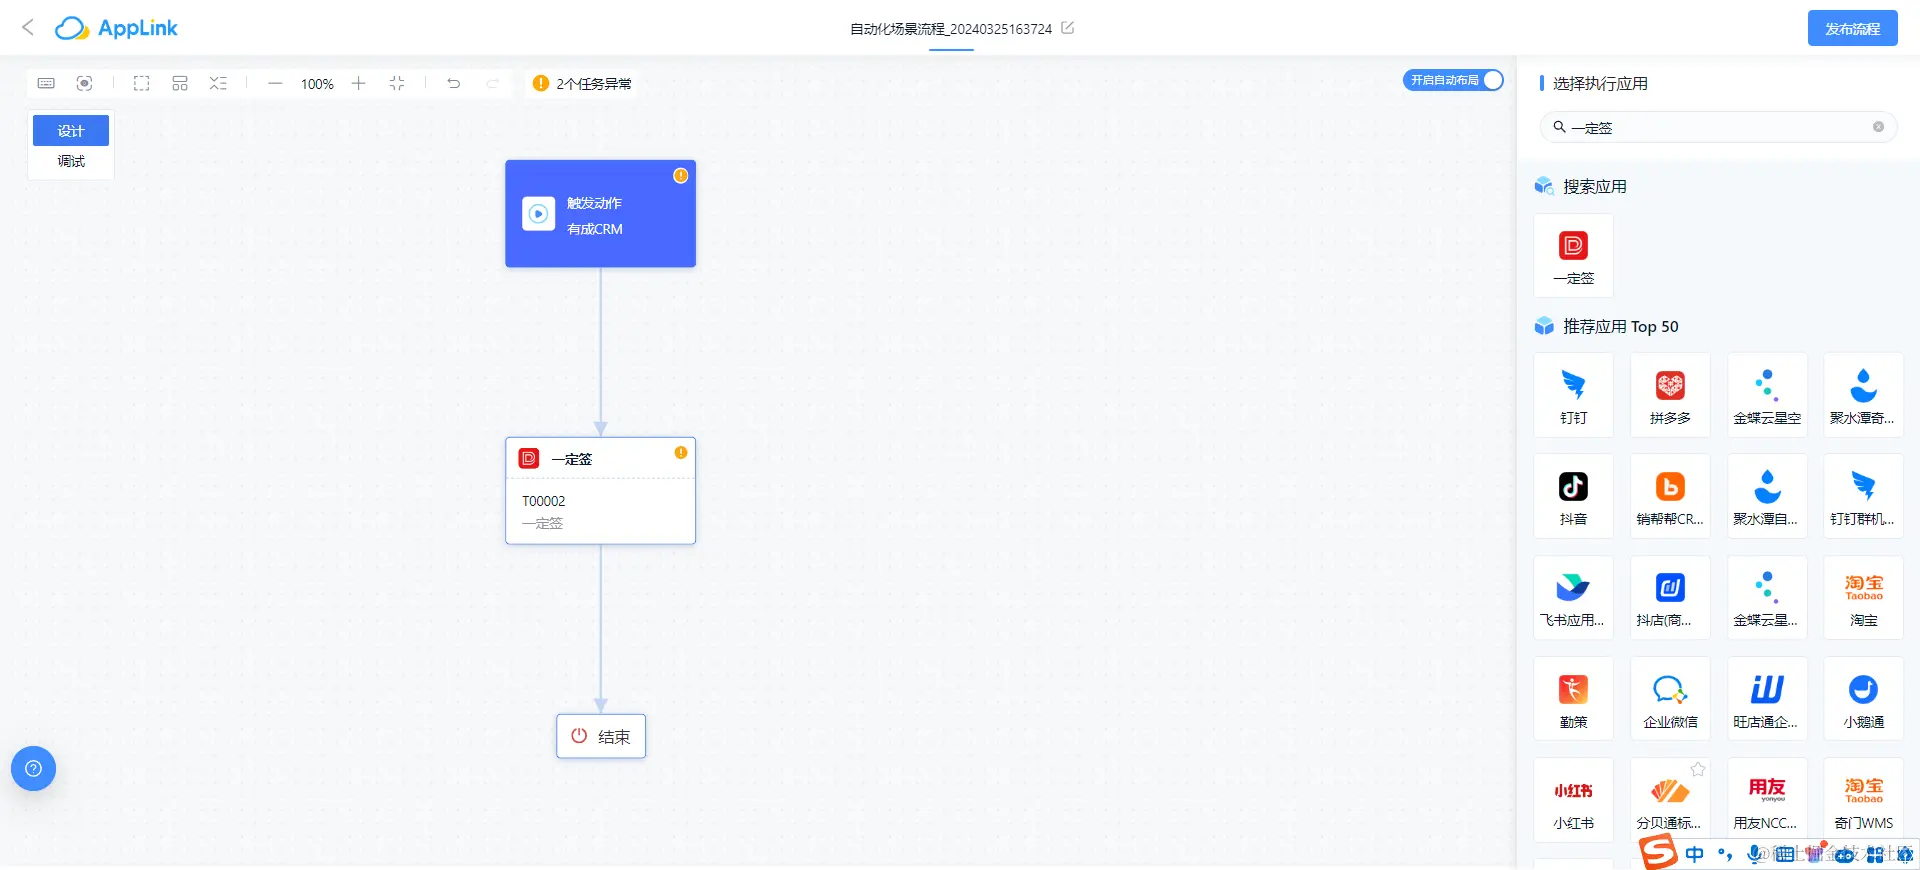
Task: Choose the 拼多多 app
Action: point(1670,395)
